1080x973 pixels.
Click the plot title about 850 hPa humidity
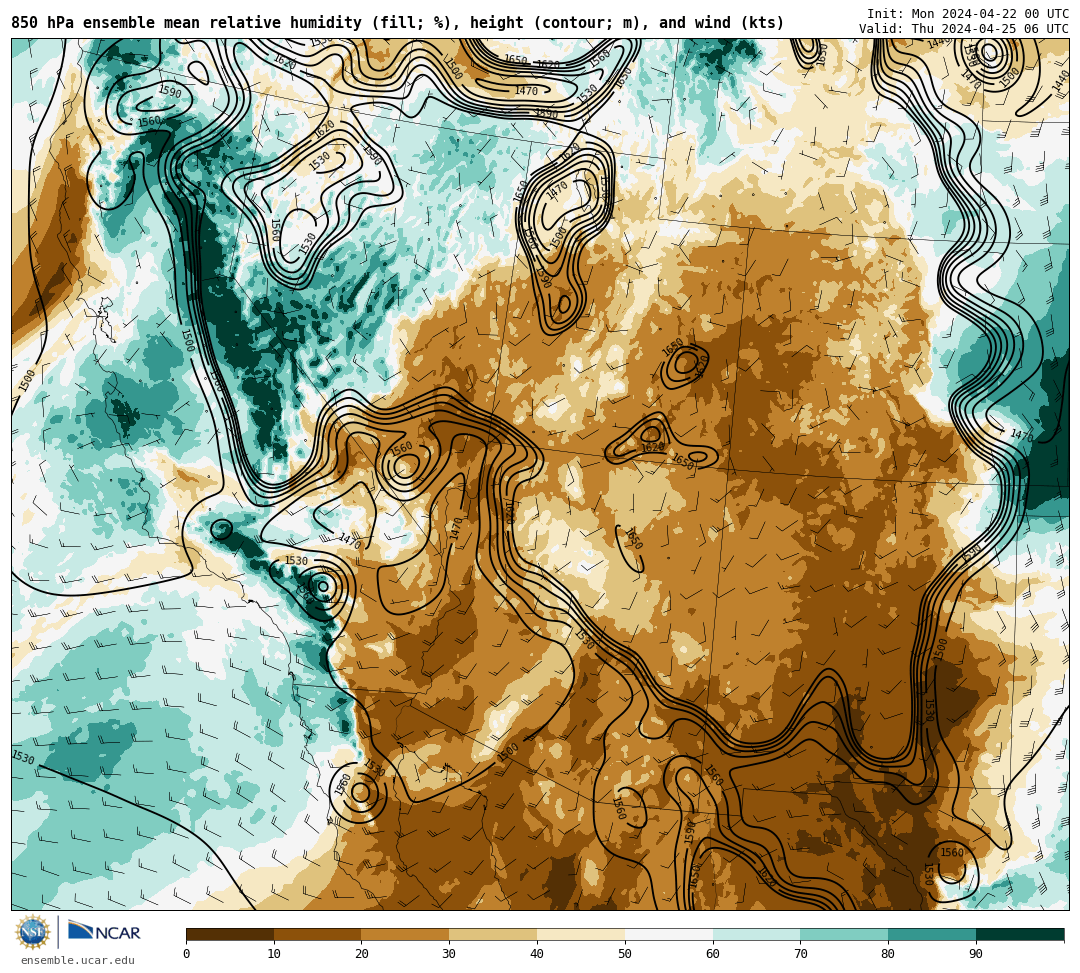point(397,23)
